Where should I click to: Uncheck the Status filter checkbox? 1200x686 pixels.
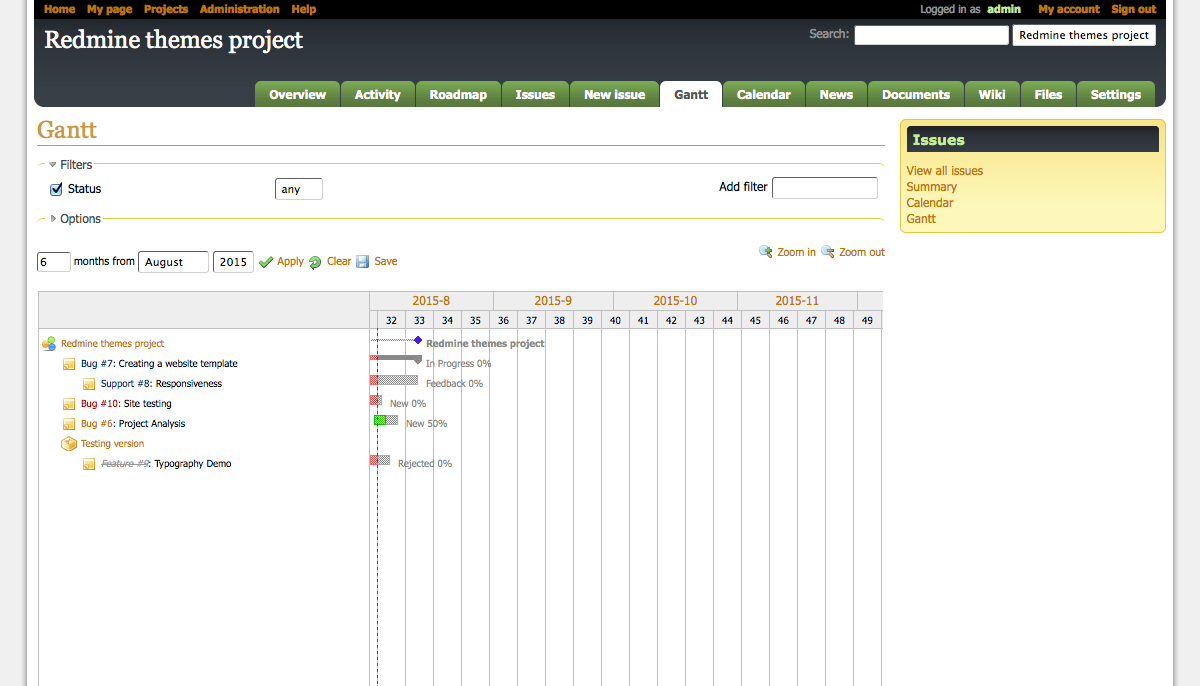[56, 189]
